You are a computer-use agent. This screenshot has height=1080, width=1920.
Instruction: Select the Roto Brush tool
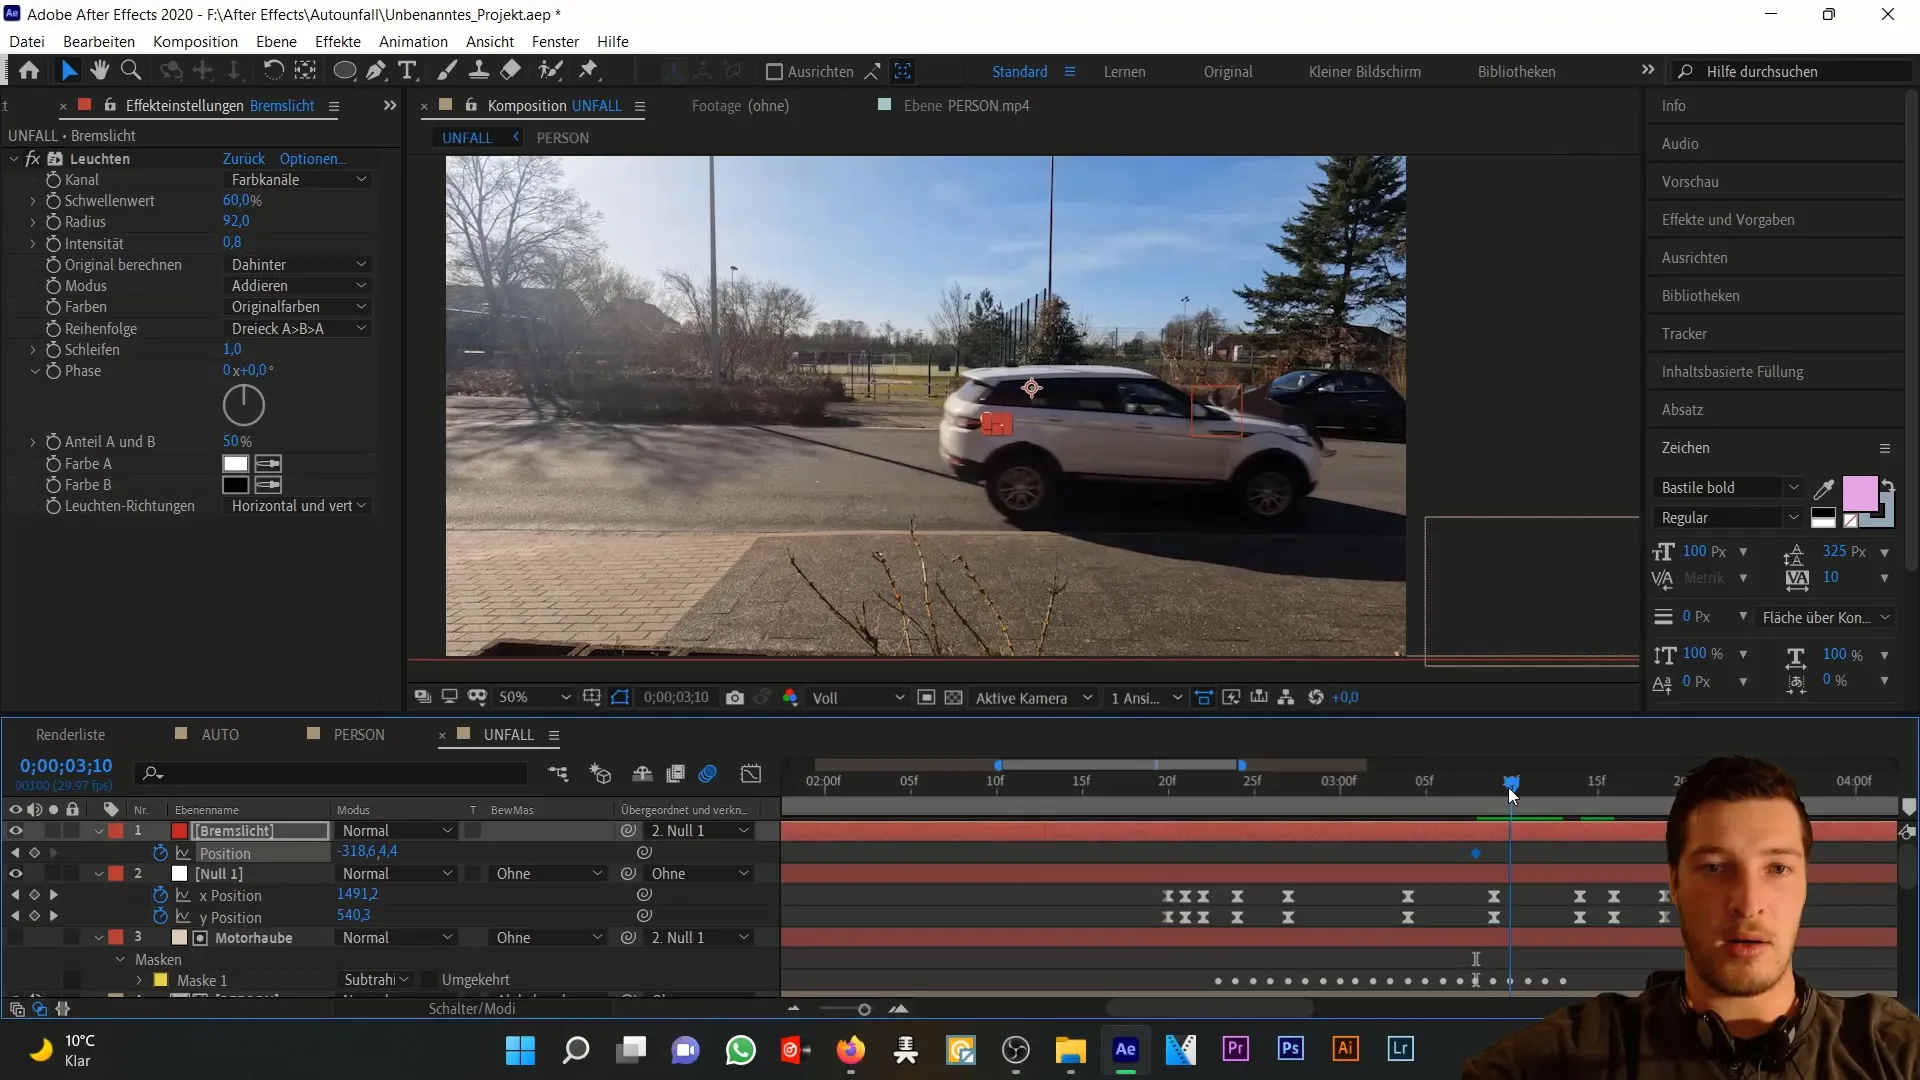[x=550, y=71]
